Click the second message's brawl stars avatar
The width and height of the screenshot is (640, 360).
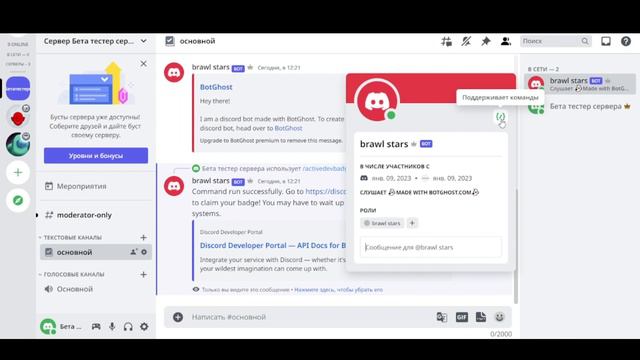coord(174,186)
